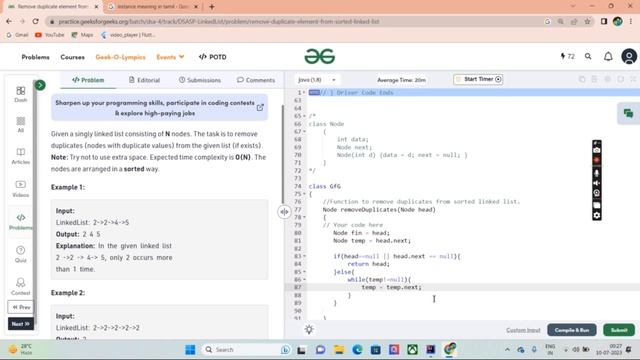
Task: Collapse code fold at line 83
Action: point(305,256)
